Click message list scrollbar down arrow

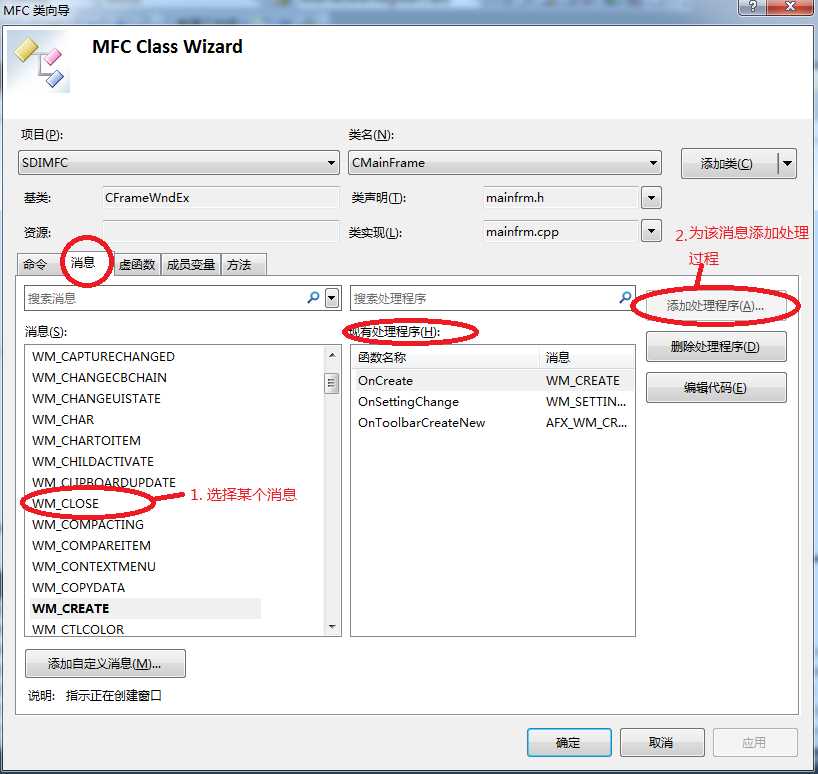pos(332,626)
